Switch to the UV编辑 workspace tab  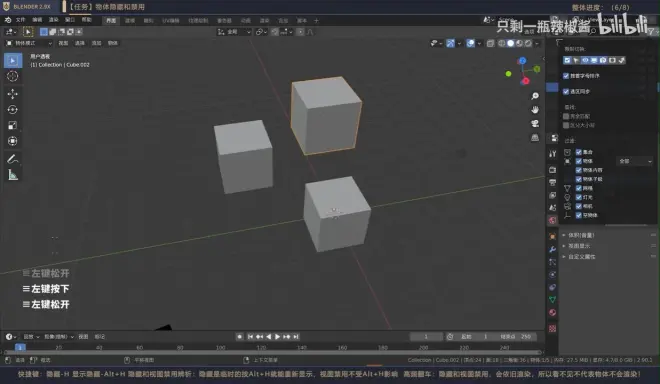(171, 21)
